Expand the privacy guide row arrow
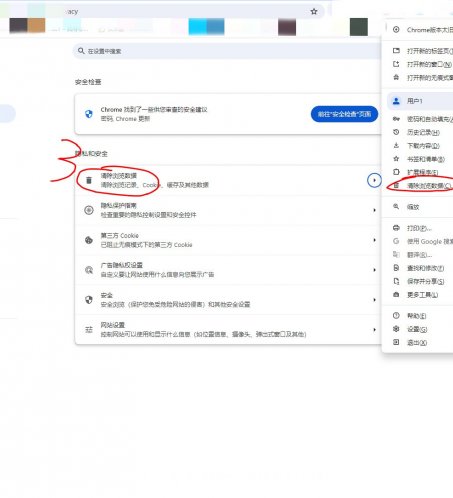 [374, 210]
